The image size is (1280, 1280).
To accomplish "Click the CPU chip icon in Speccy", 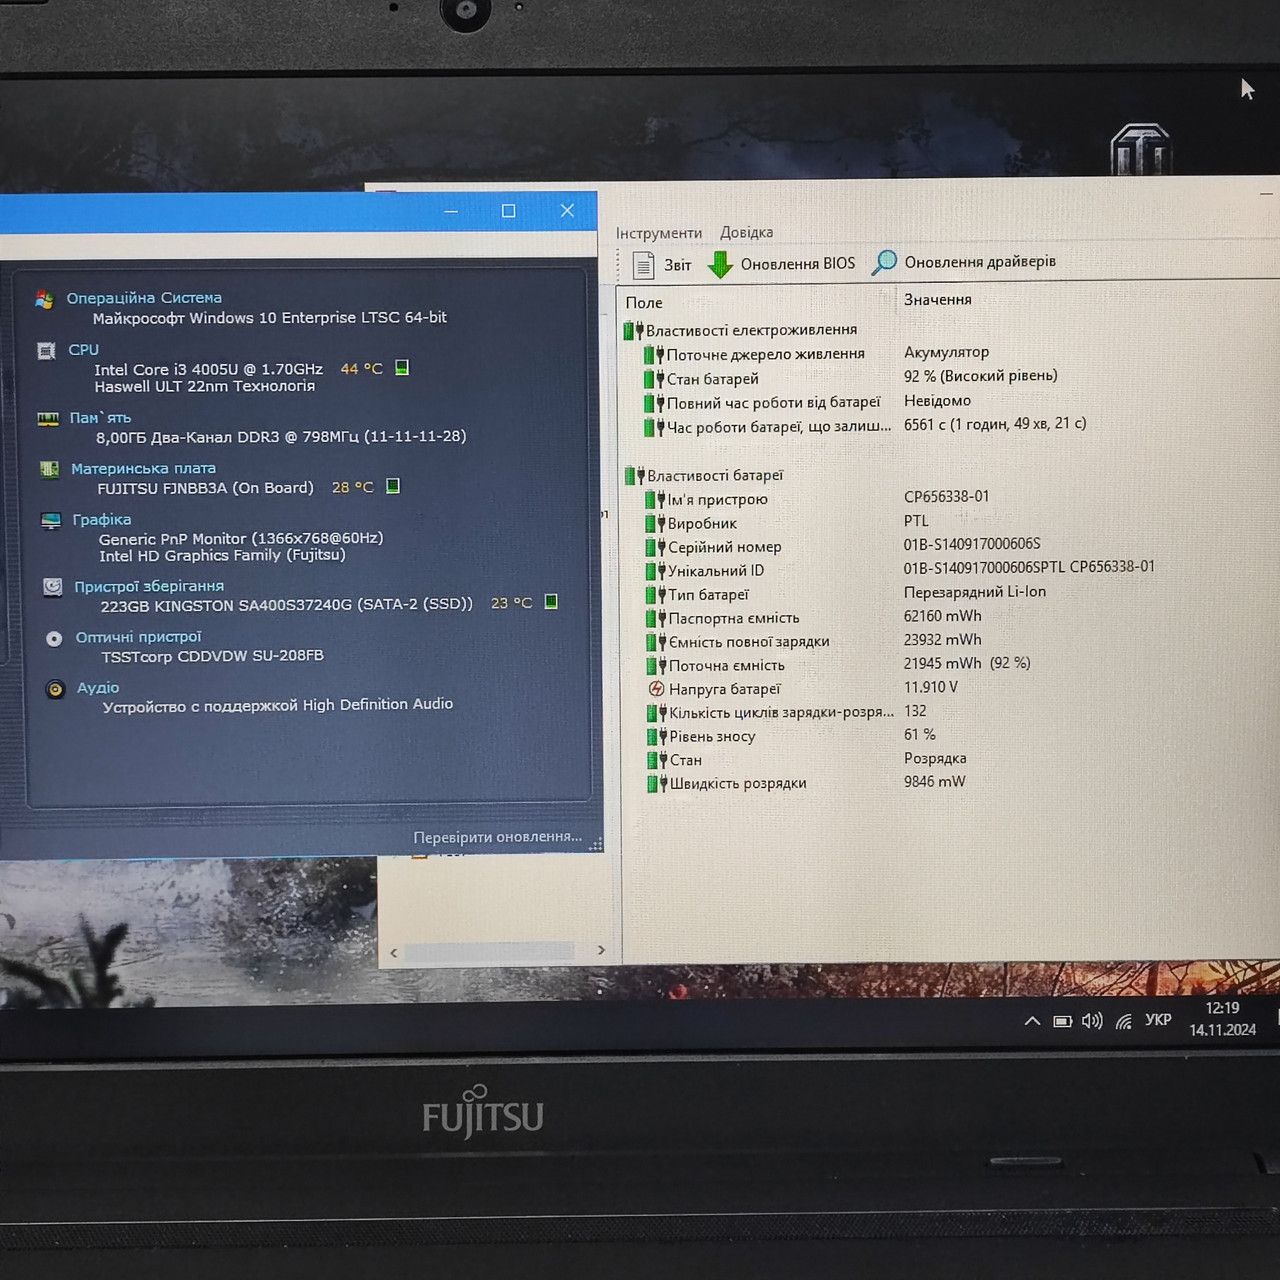I will point(46,351).
